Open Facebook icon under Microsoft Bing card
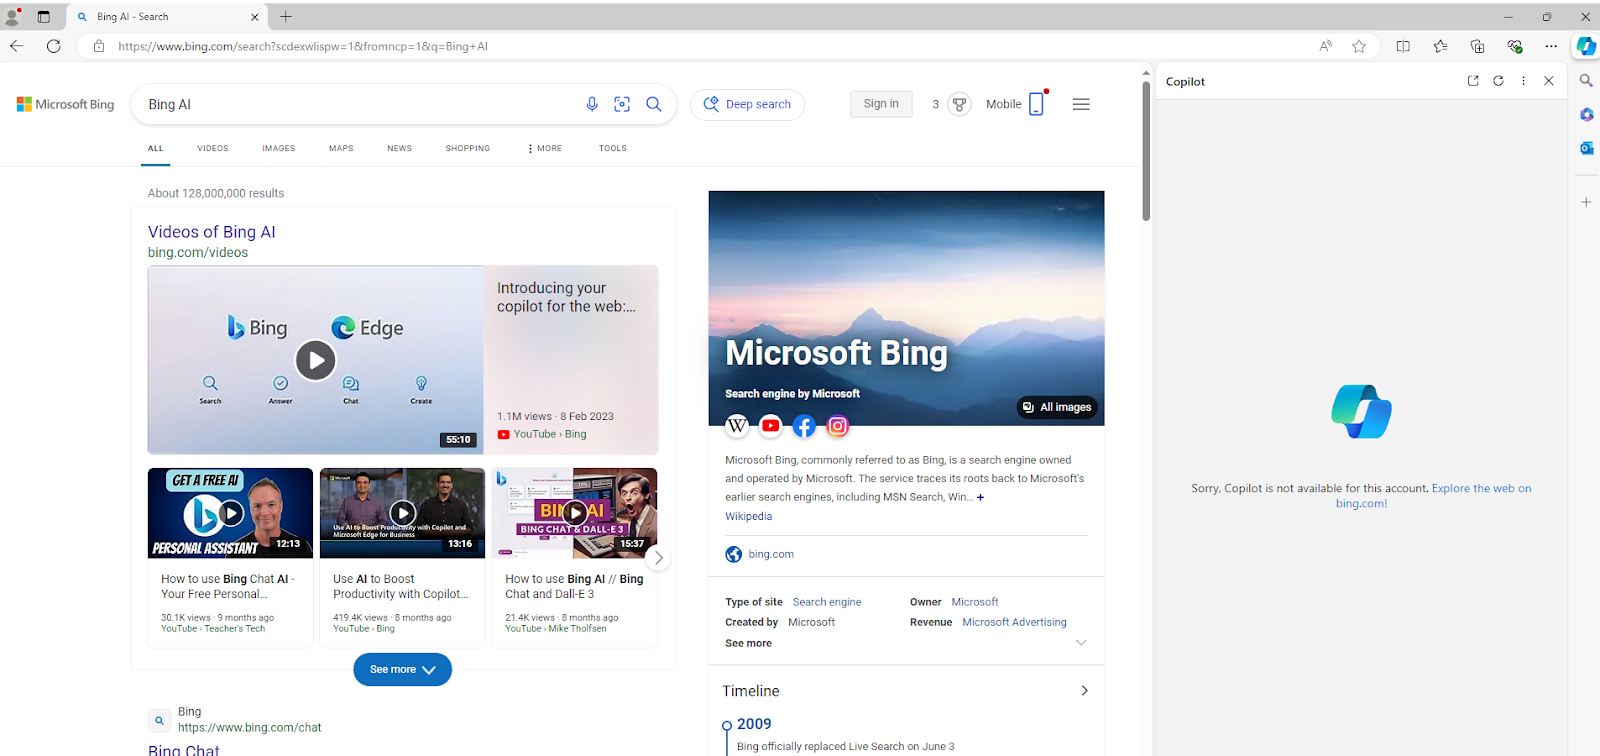This screenshot has width=1600, height=756. point(804,426)
